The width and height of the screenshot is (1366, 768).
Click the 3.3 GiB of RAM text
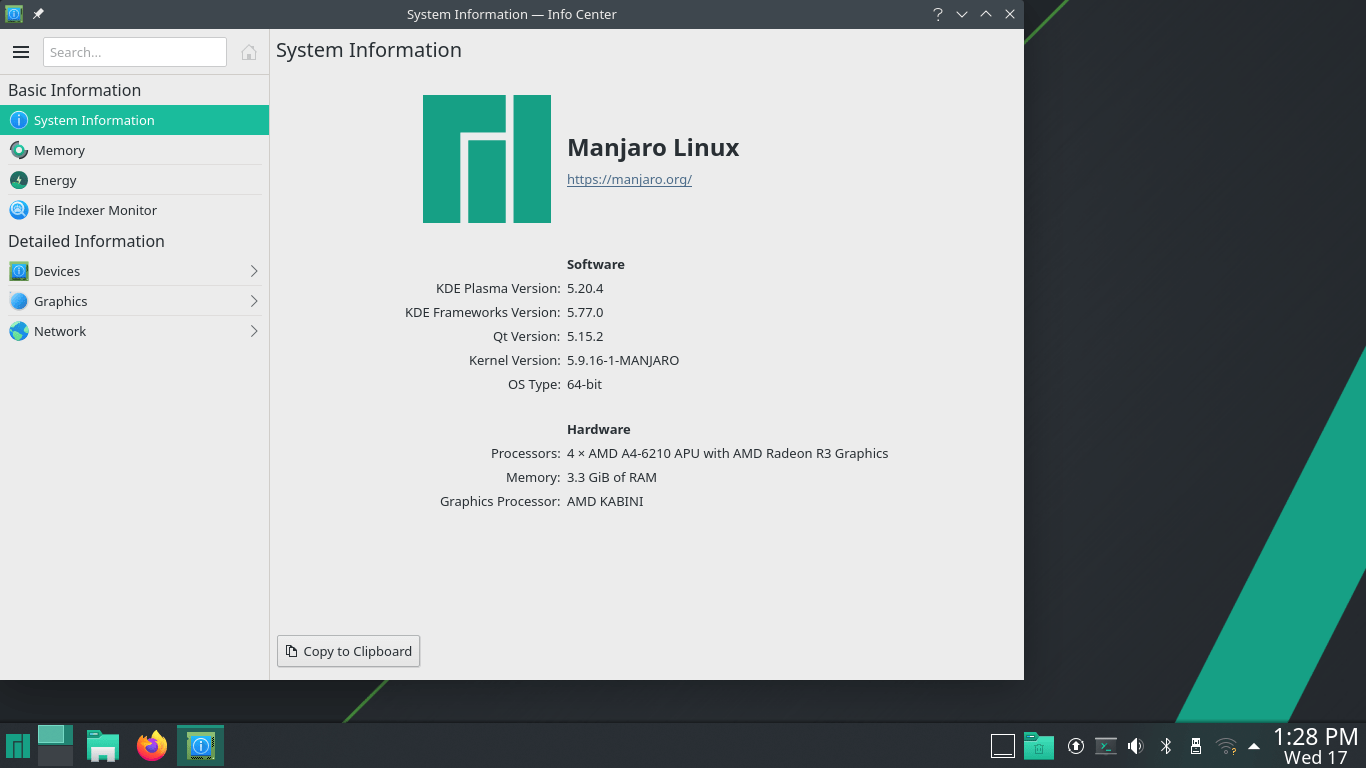[612, 477]
